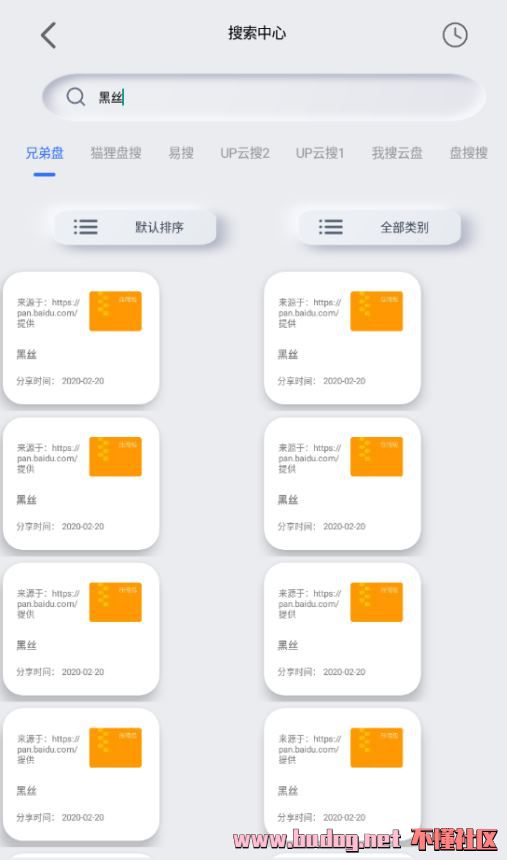Open the fourth-row left result card
Image resolution: width=507 pixels, height=860 pixels.
pos(81,774)
